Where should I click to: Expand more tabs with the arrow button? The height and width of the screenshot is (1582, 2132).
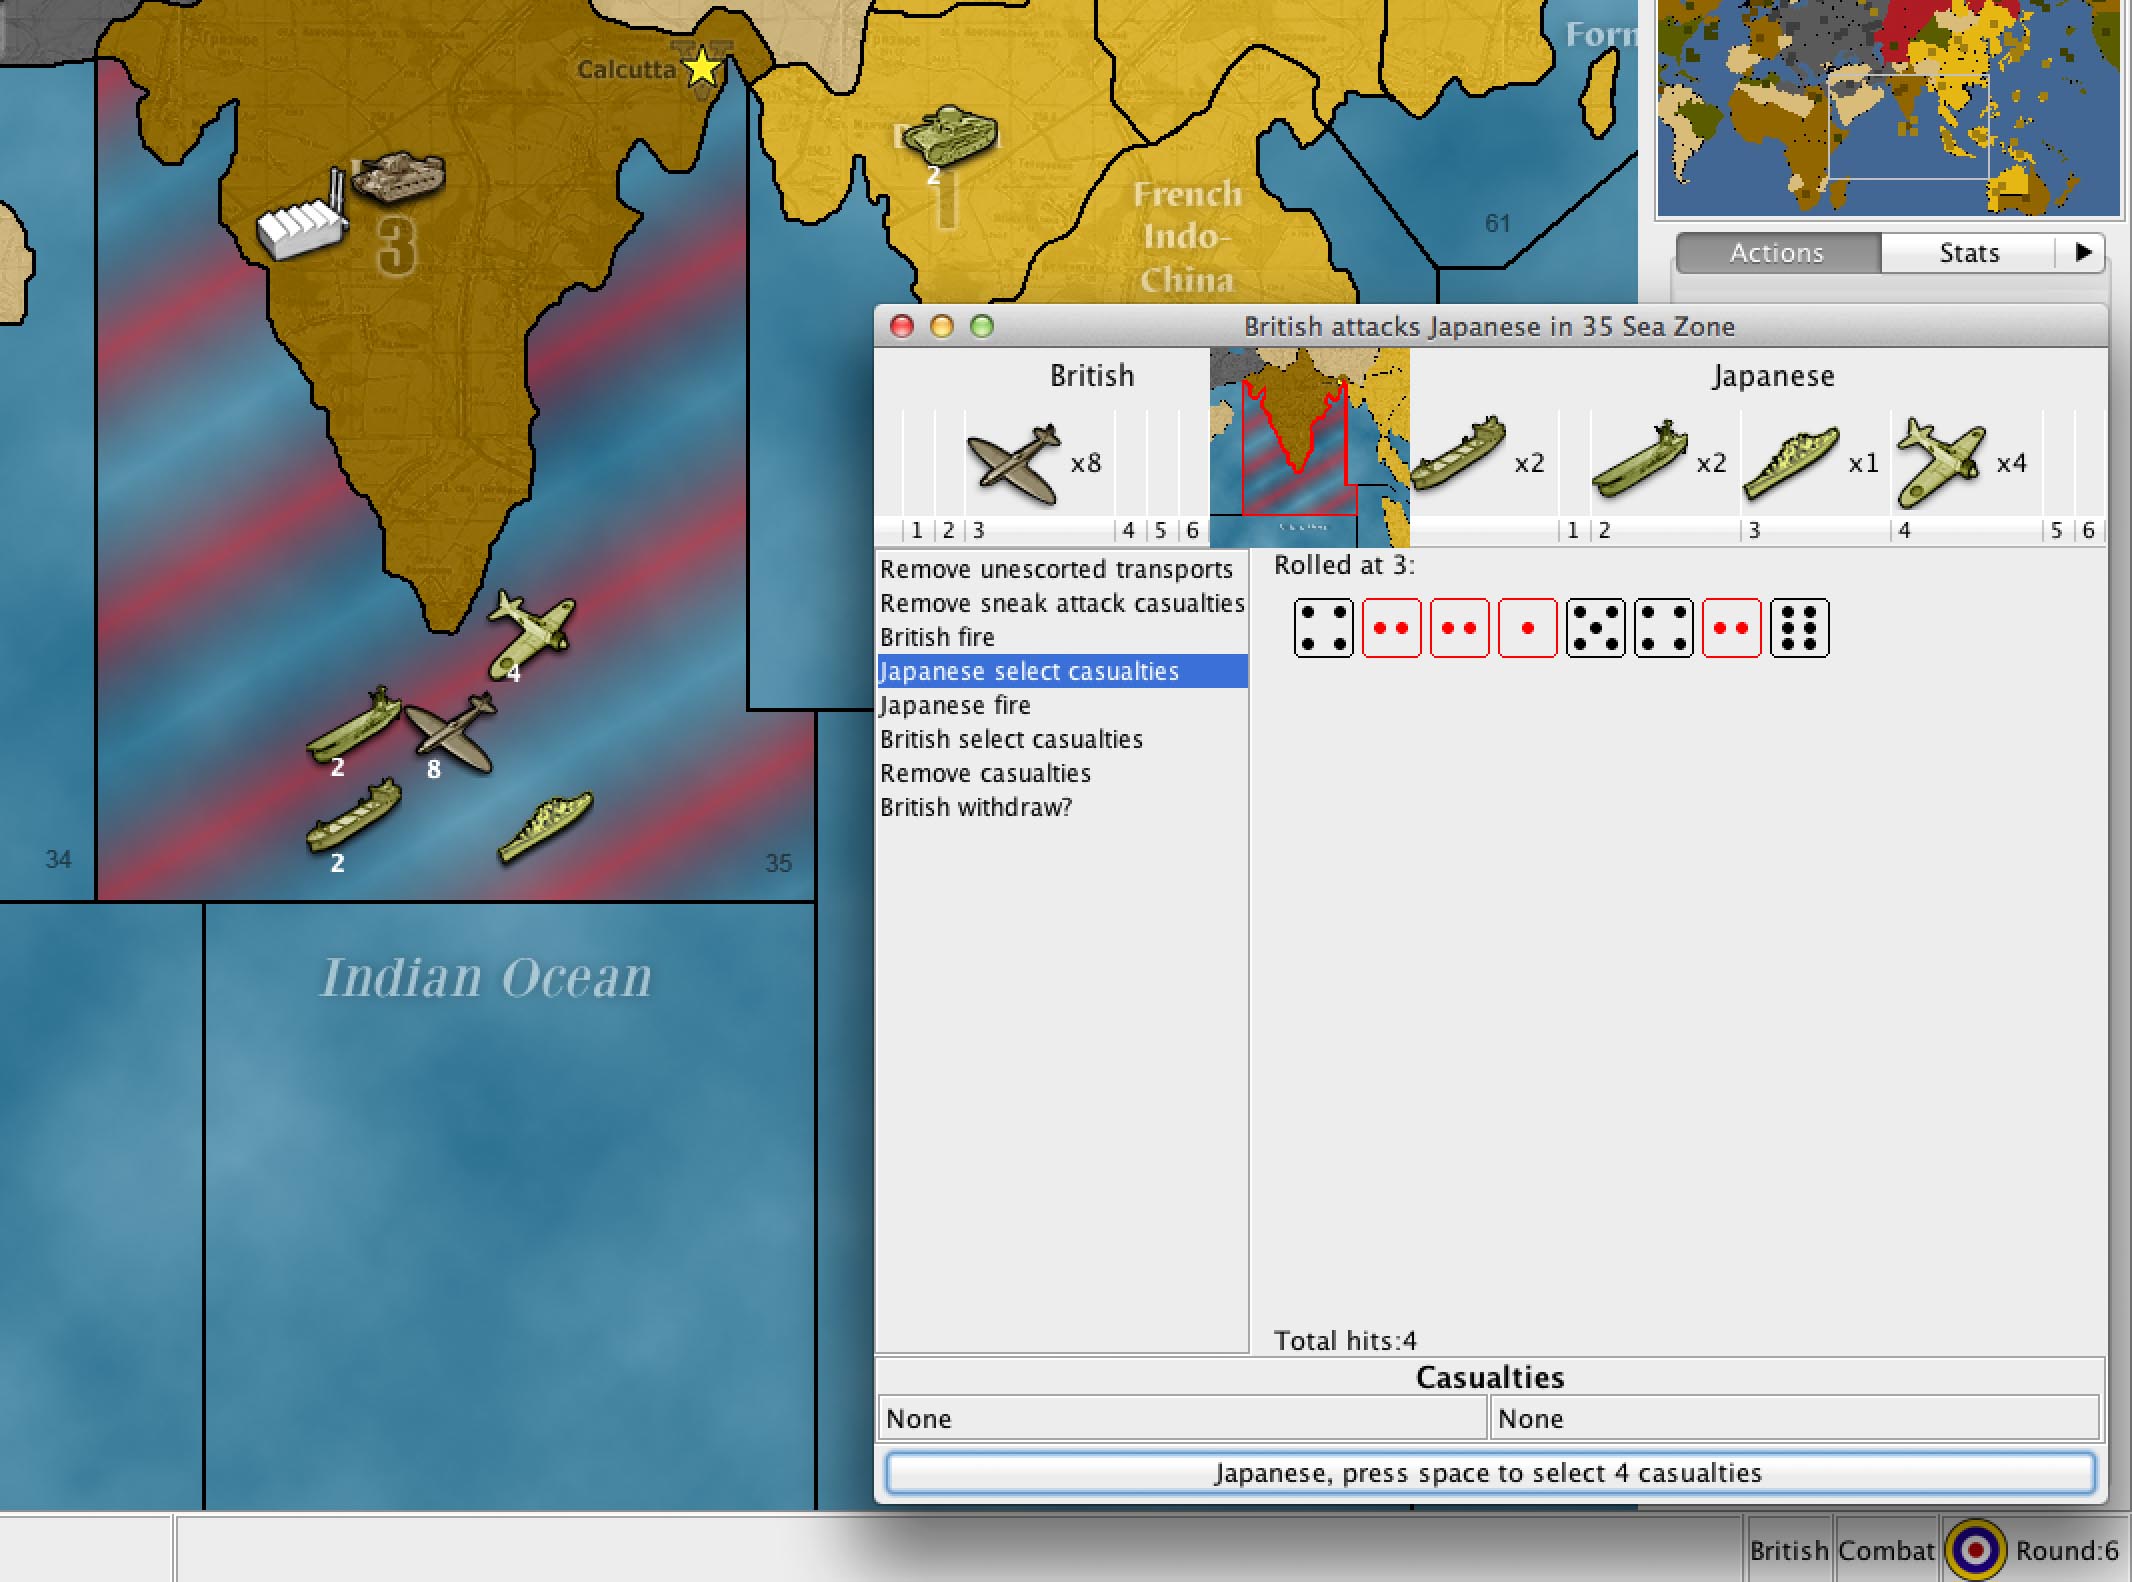click(2083, 253)
